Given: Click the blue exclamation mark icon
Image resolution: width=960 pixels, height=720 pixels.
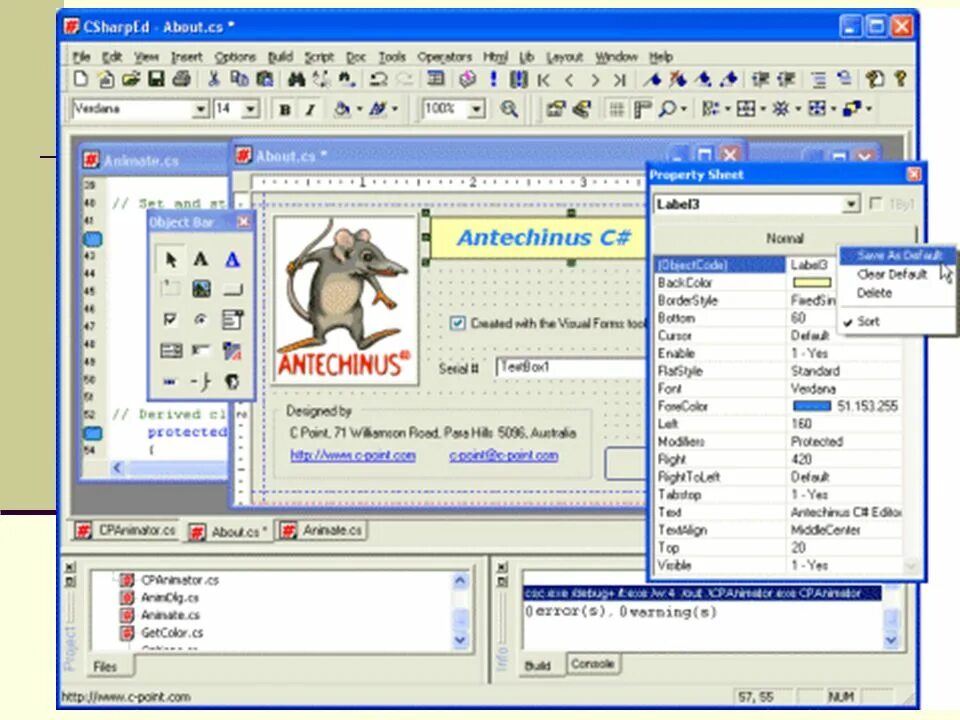Looking at the screenshot, I should pos(493,79).
